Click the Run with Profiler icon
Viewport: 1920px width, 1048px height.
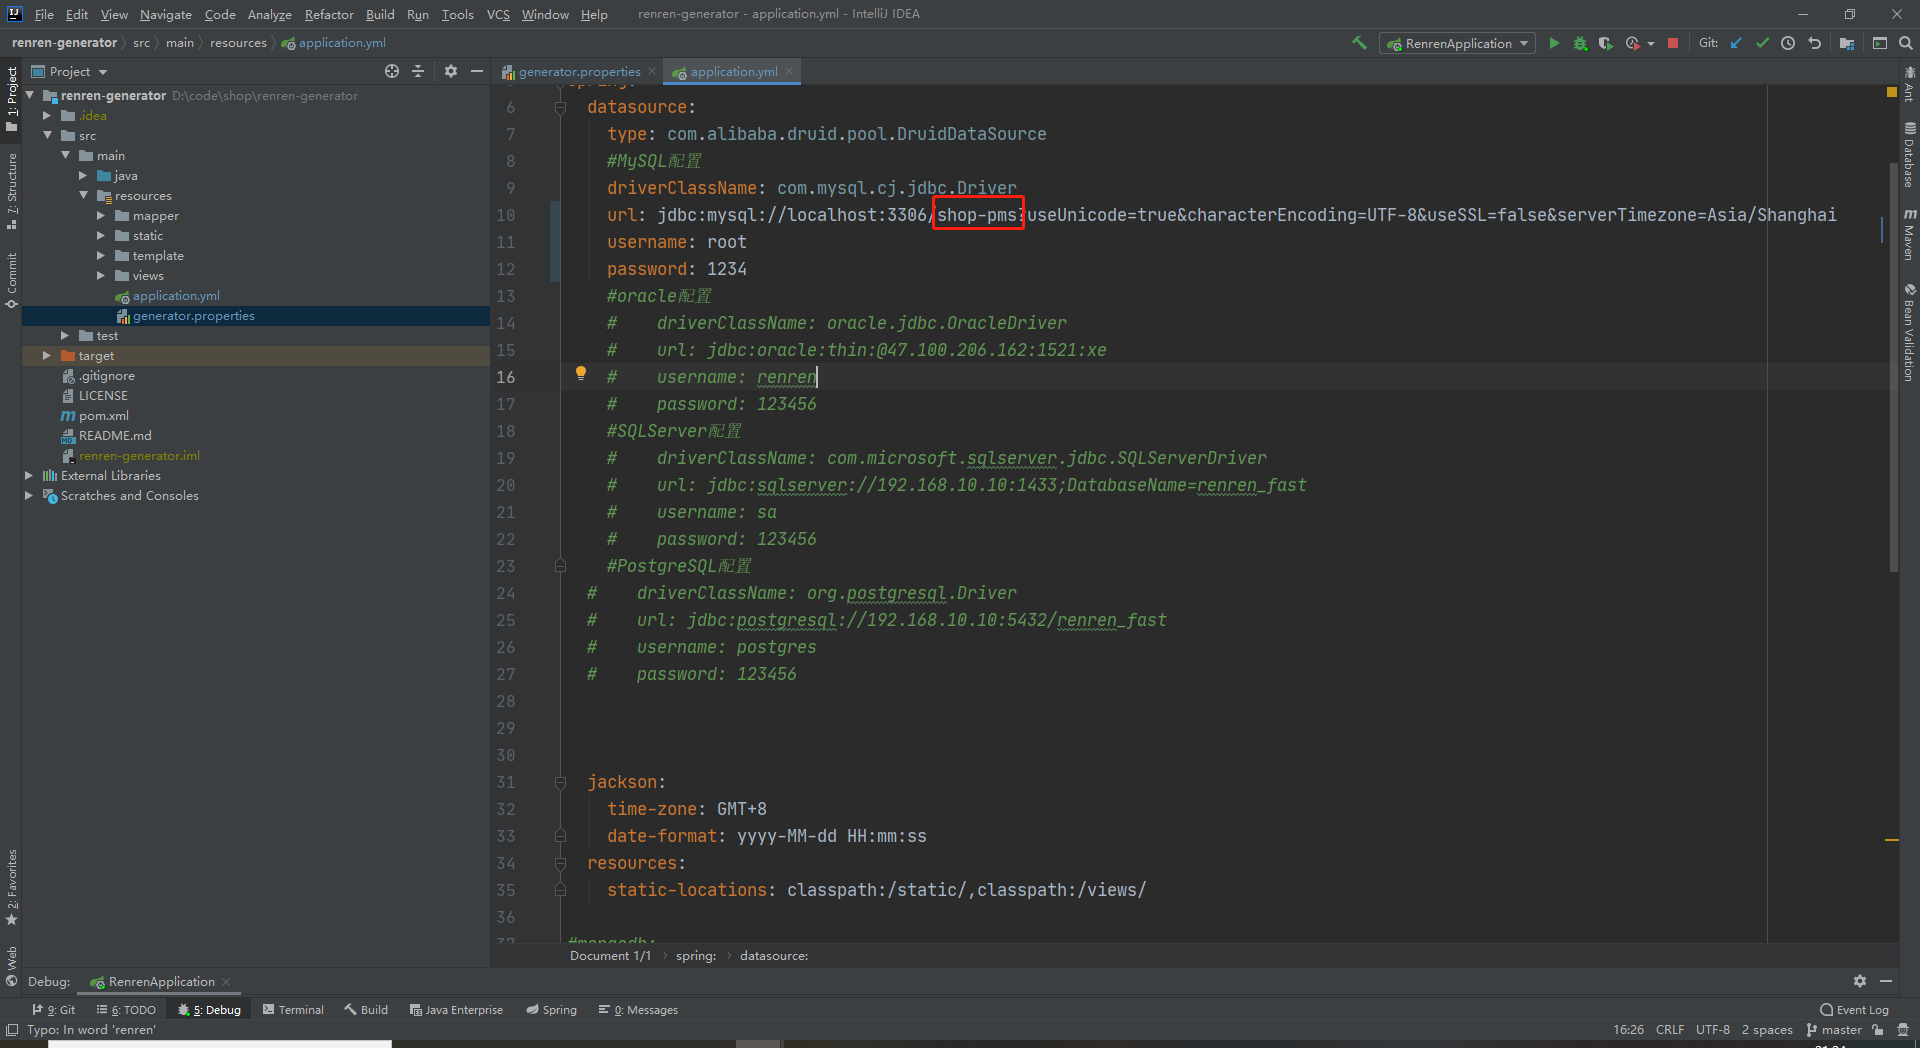(x=1632, y=43)
